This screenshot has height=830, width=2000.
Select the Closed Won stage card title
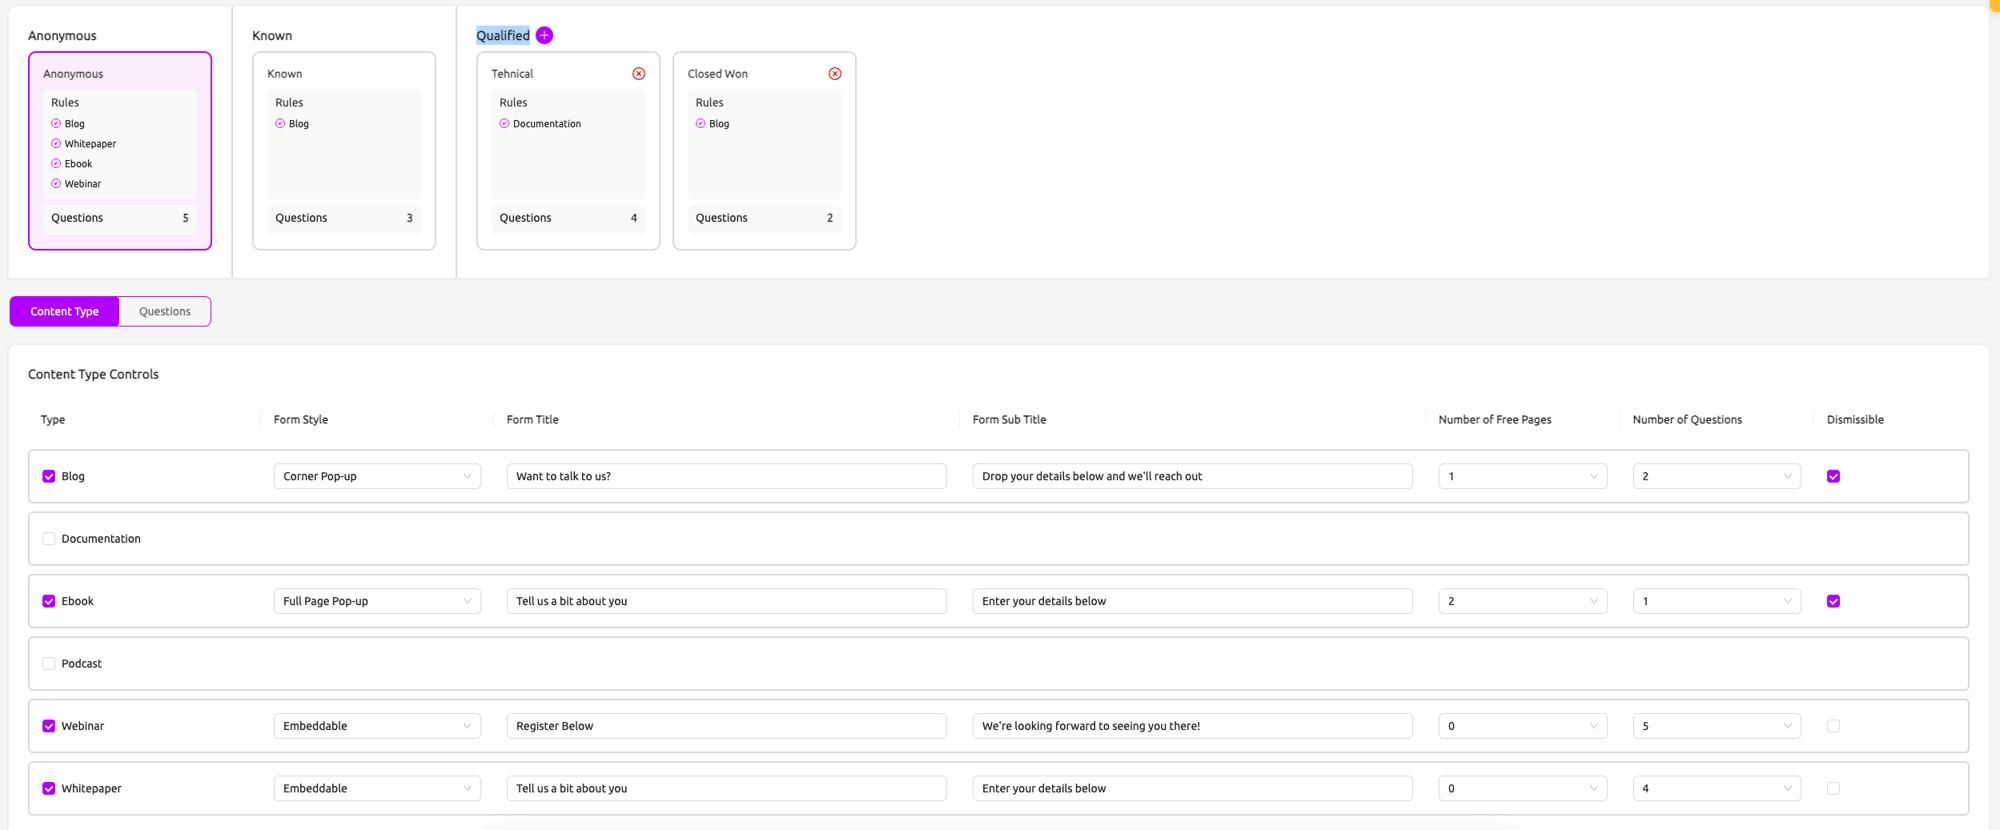(x=718, y=74)
